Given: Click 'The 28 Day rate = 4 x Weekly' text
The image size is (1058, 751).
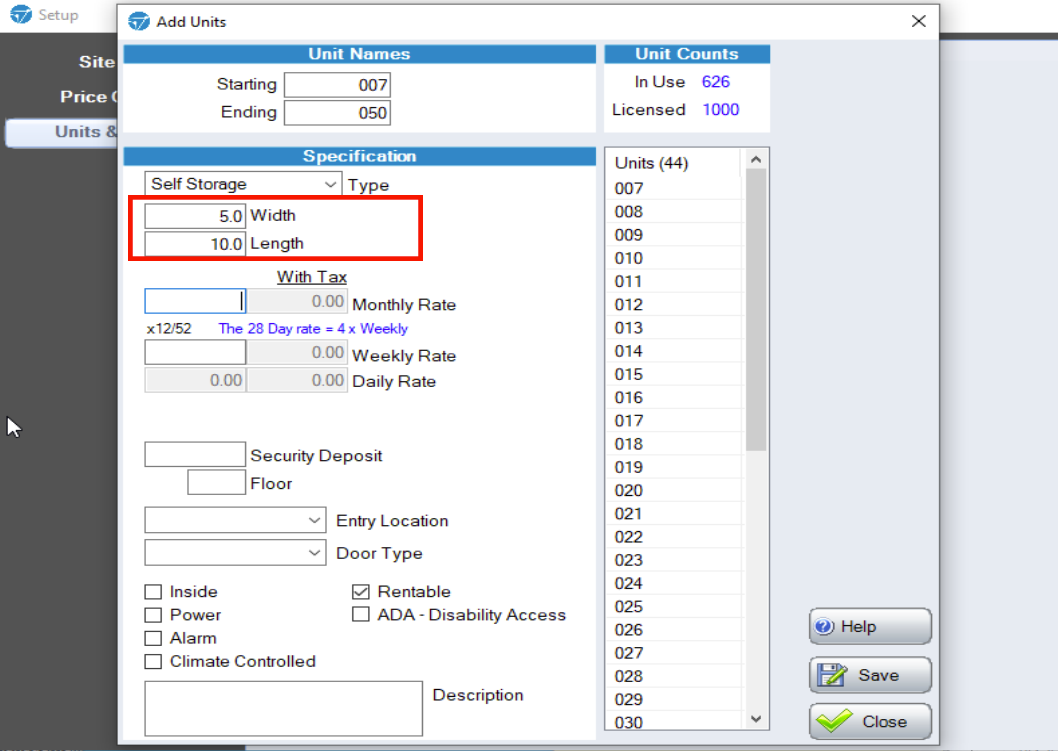Looking at the screenshot, I should tap(313, 329).
